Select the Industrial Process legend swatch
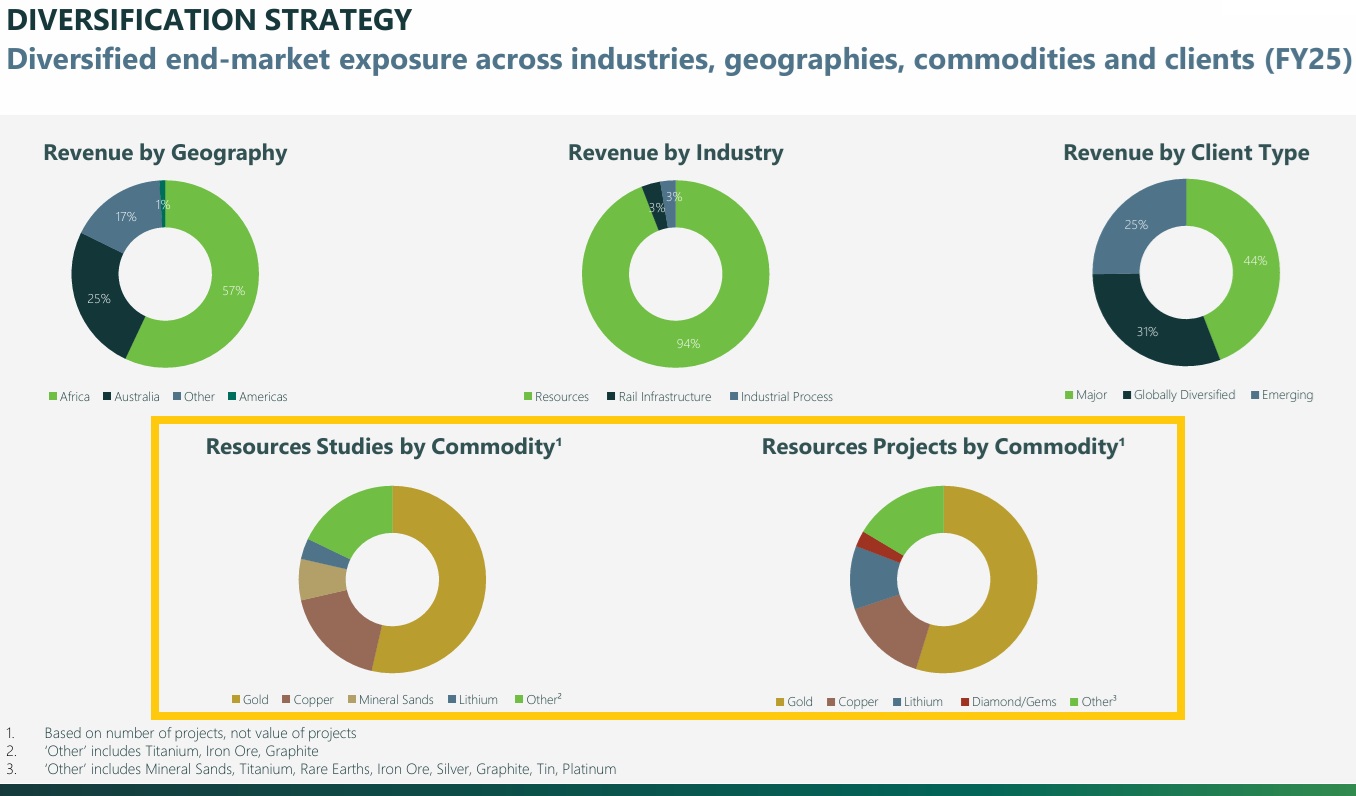Image resolution: width=1356 pixels, height=796 pixels. pos(733,397)
